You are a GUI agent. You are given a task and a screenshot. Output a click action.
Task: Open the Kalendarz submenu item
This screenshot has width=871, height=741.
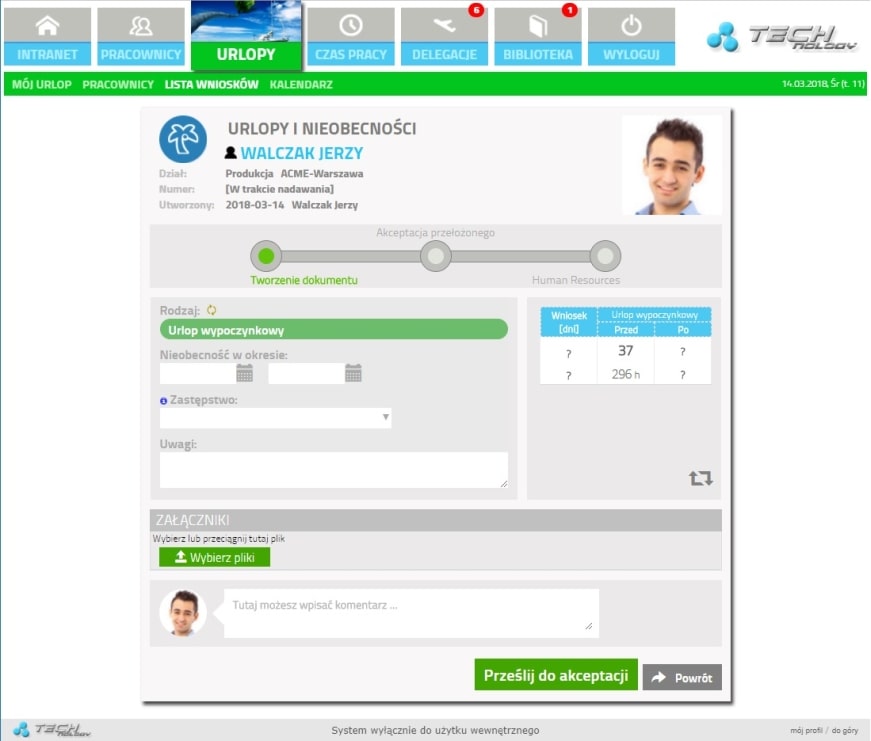pyautogui.click(x=301, y=85)
